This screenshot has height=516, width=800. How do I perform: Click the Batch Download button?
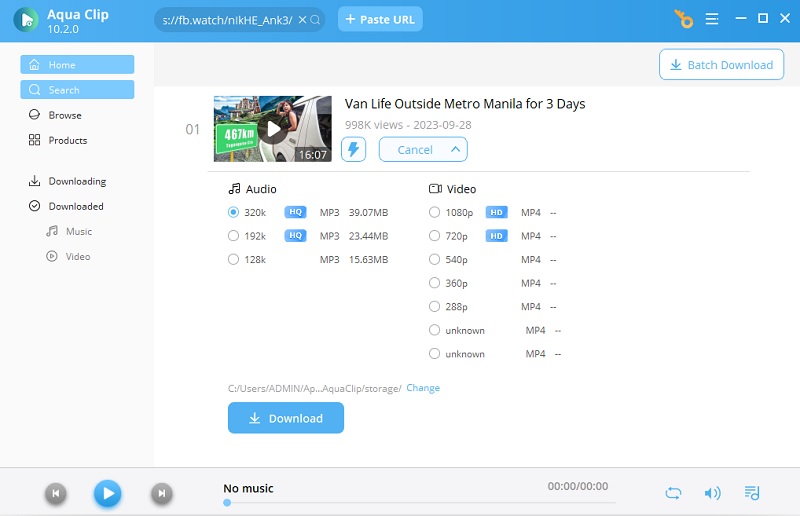pyautogui.click(x=721, y=65)
